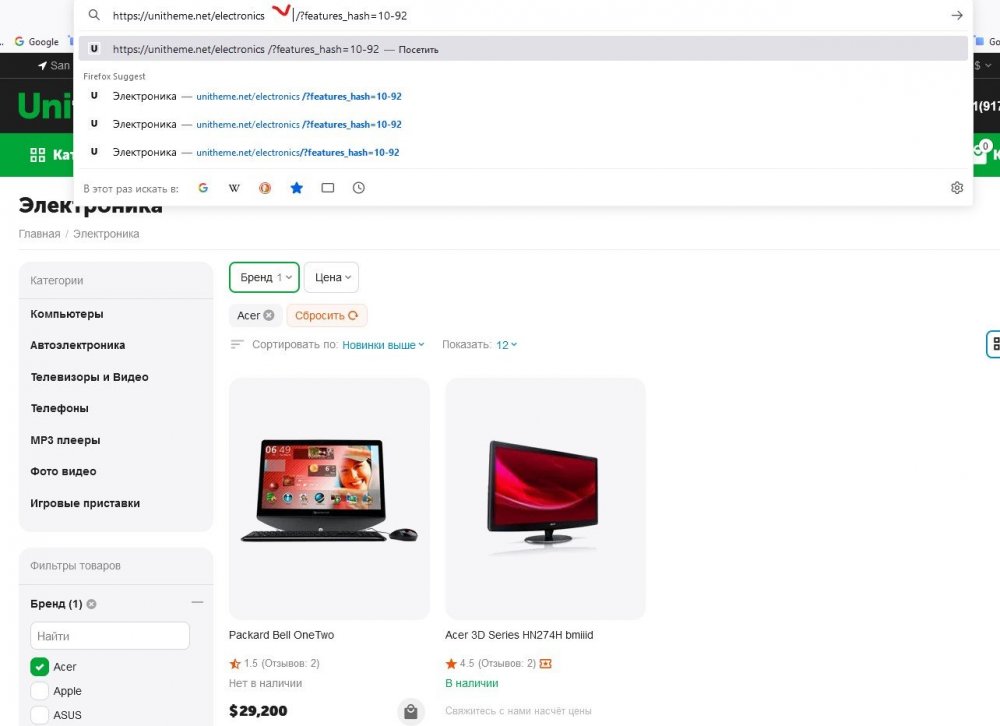Uncheck the Acer brand checkbox
The width and height of the screenshot is (1000, 726).
[x=40, y=667]
